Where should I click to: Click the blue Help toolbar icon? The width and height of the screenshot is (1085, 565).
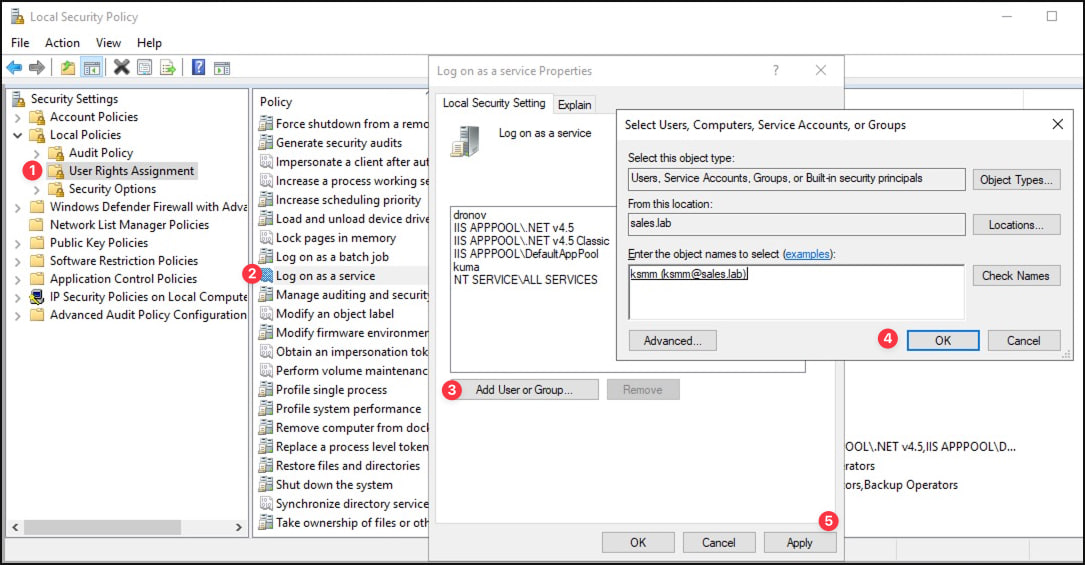tap(199, 67)
